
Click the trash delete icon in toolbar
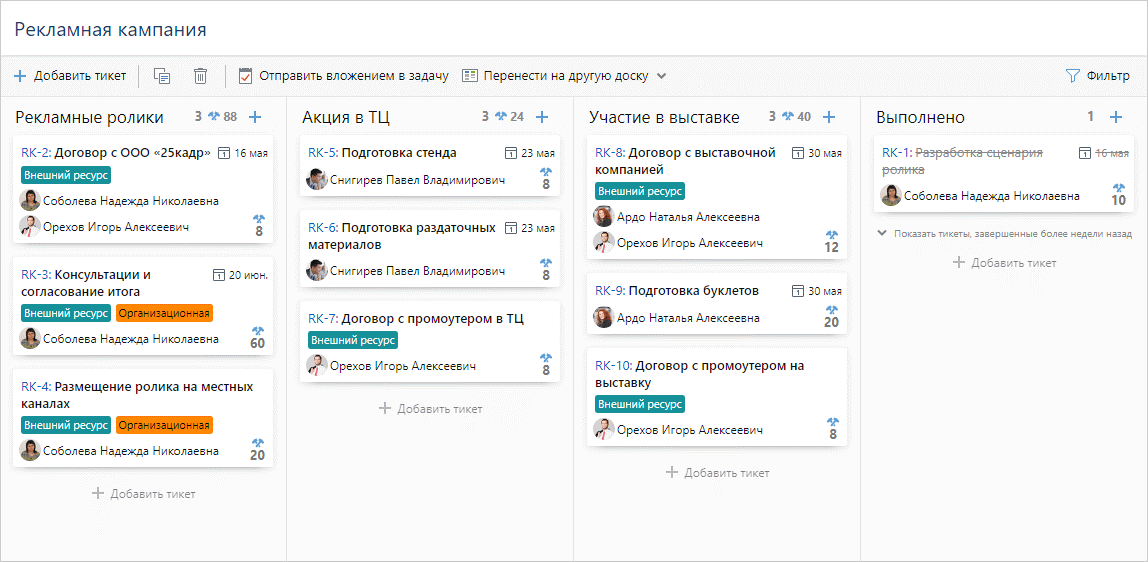click(x=200, y=76)
